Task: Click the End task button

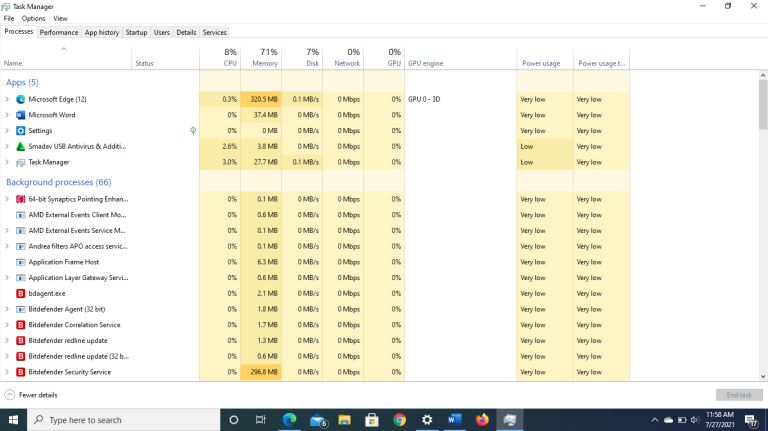Action: (x=739, y=395)
